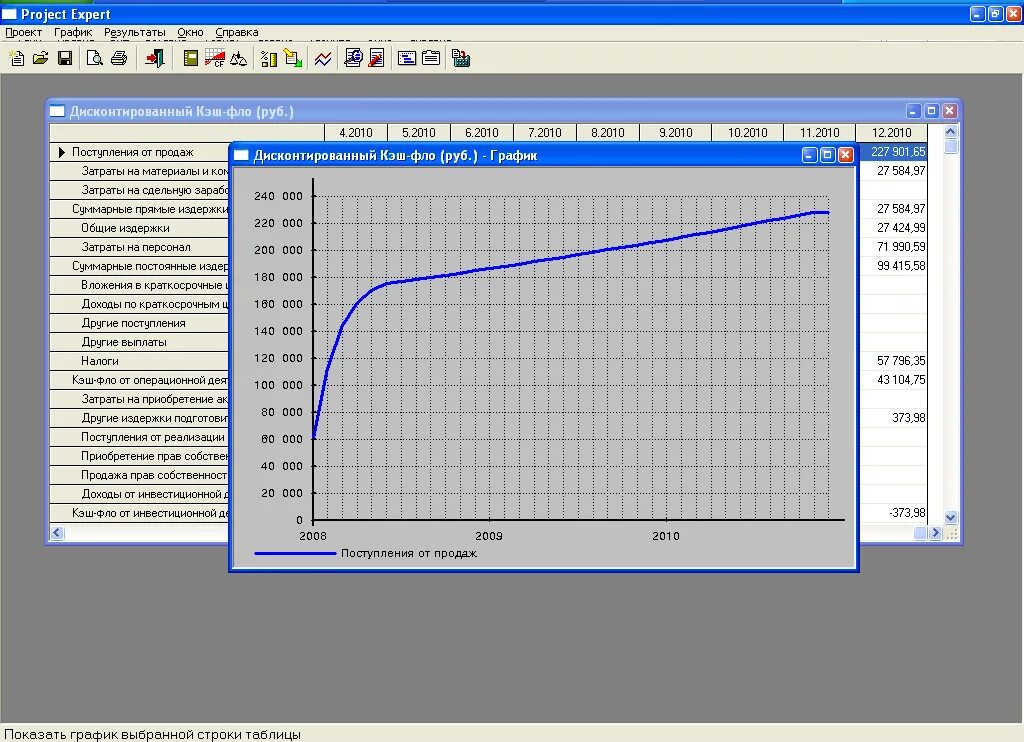Open the Окно menu
Image resolution: width=1024 pixels, height=742 pixels.
pyautogui.click(x=190, y=32)
